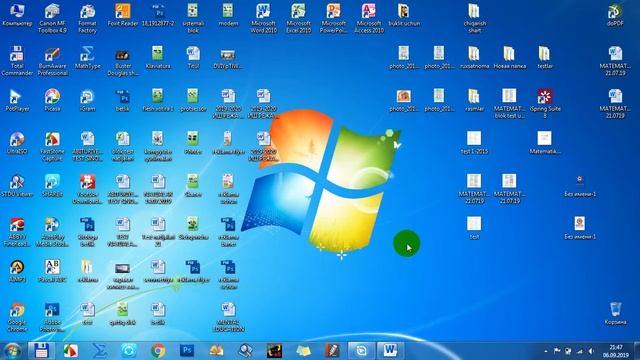Viewport: 640px width, 360px height.
Task: Launch Foxit Reader from desktop
Action: coord(122,15)
